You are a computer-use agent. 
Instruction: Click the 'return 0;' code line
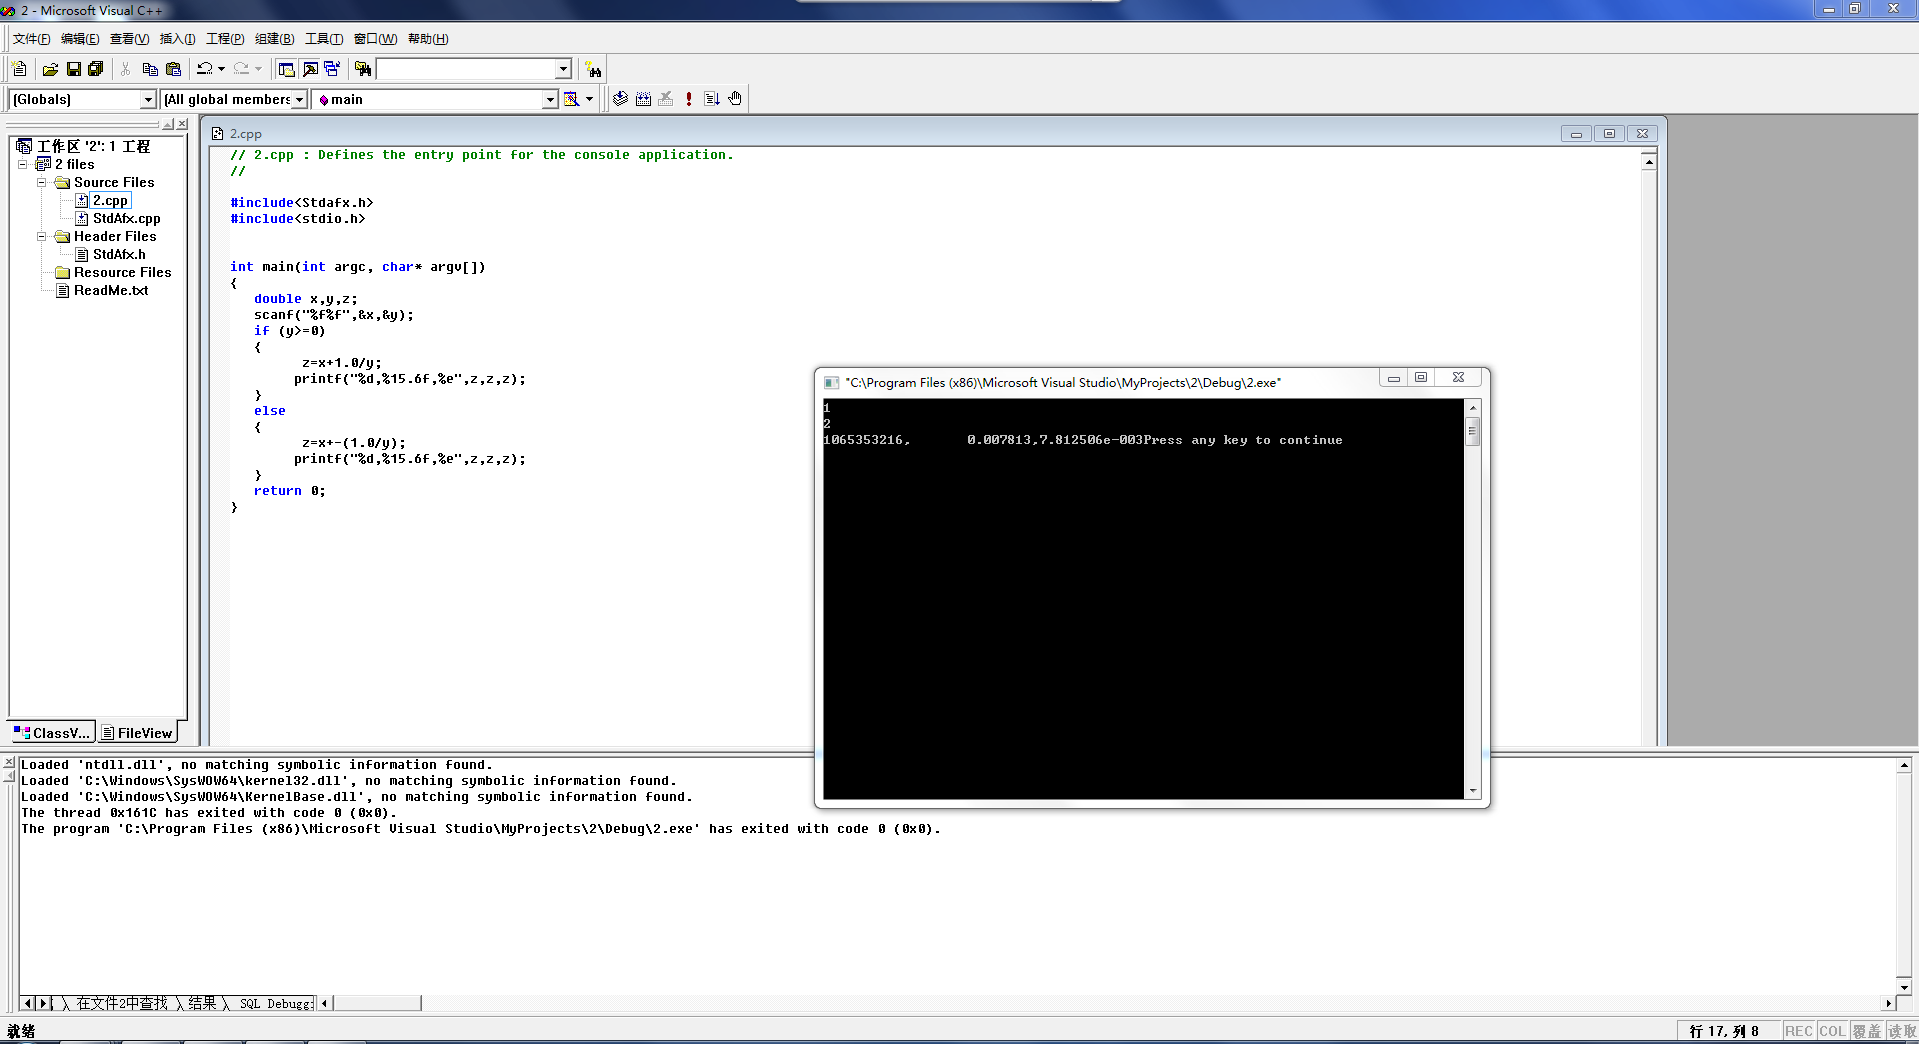(x=289, y=491)
